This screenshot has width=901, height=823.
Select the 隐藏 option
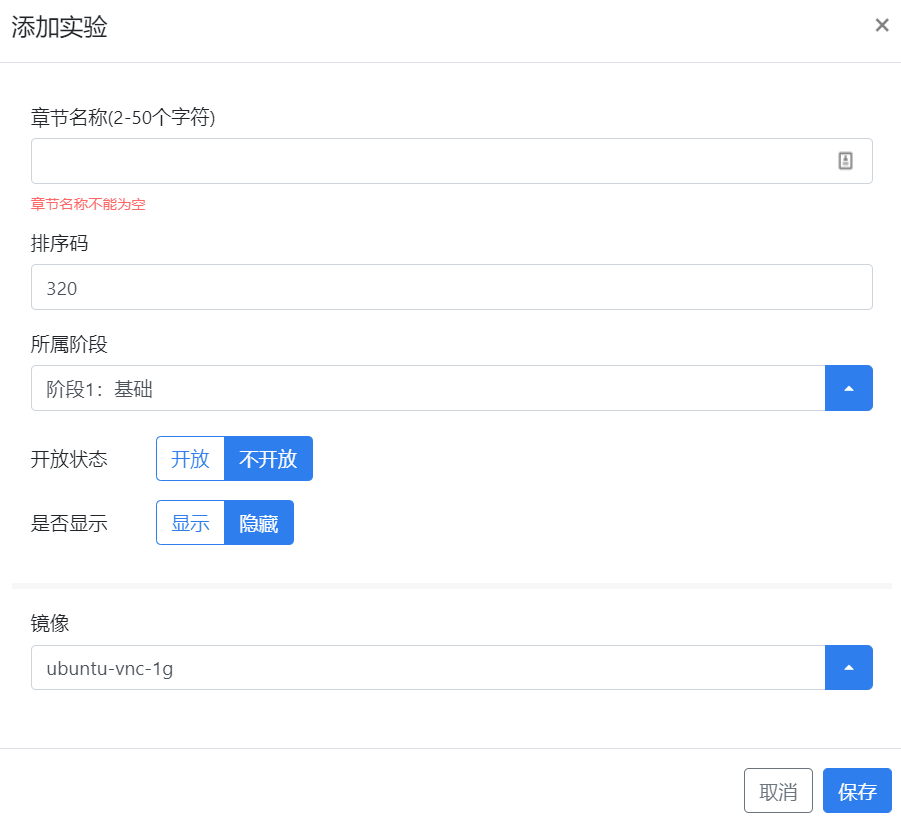tap(259, 523)
